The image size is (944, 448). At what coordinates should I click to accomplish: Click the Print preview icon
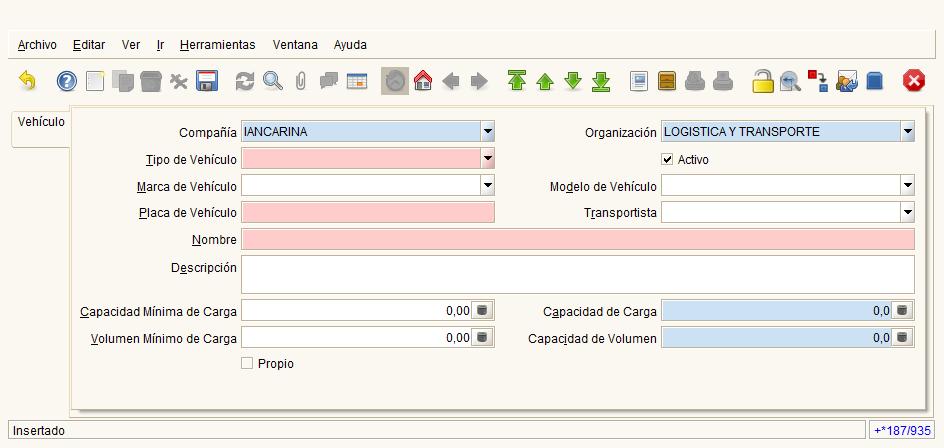point(695,81)
